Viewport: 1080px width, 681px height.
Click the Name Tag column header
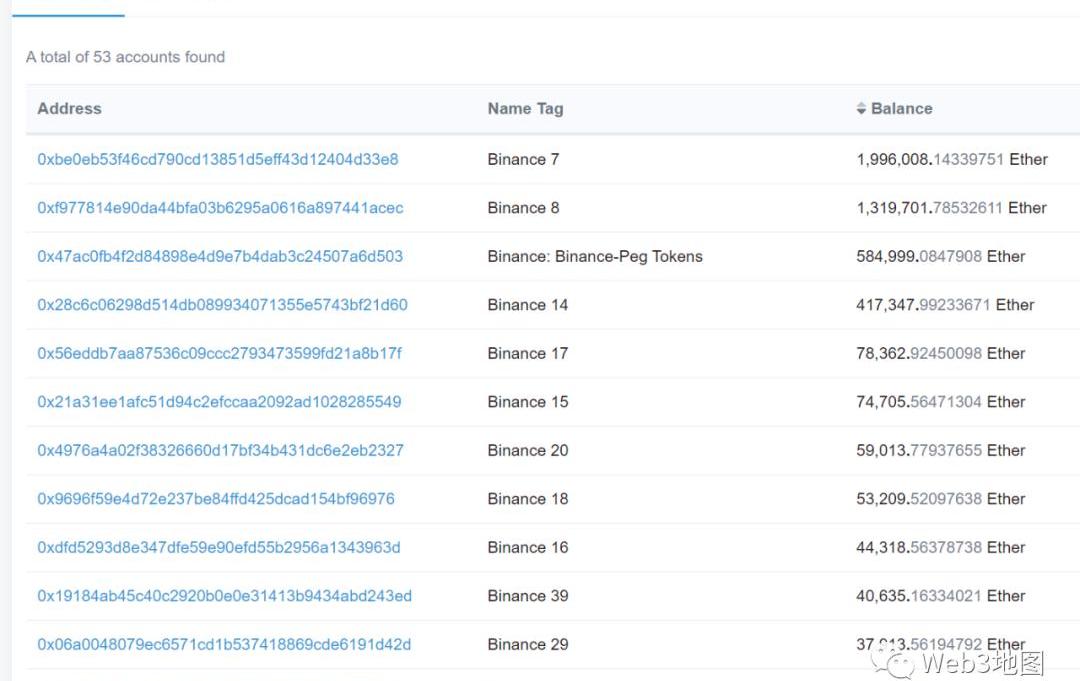tap(525, 109)
